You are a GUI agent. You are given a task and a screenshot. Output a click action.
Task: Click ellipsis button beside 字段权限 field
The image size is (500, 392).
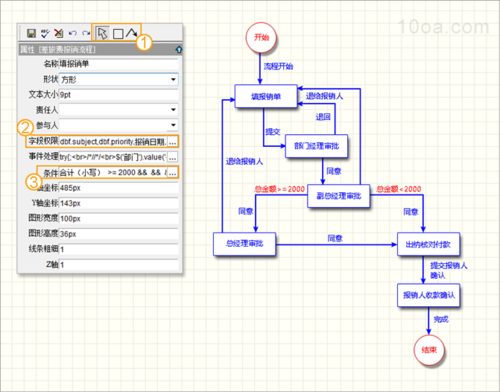click(172, 142)
